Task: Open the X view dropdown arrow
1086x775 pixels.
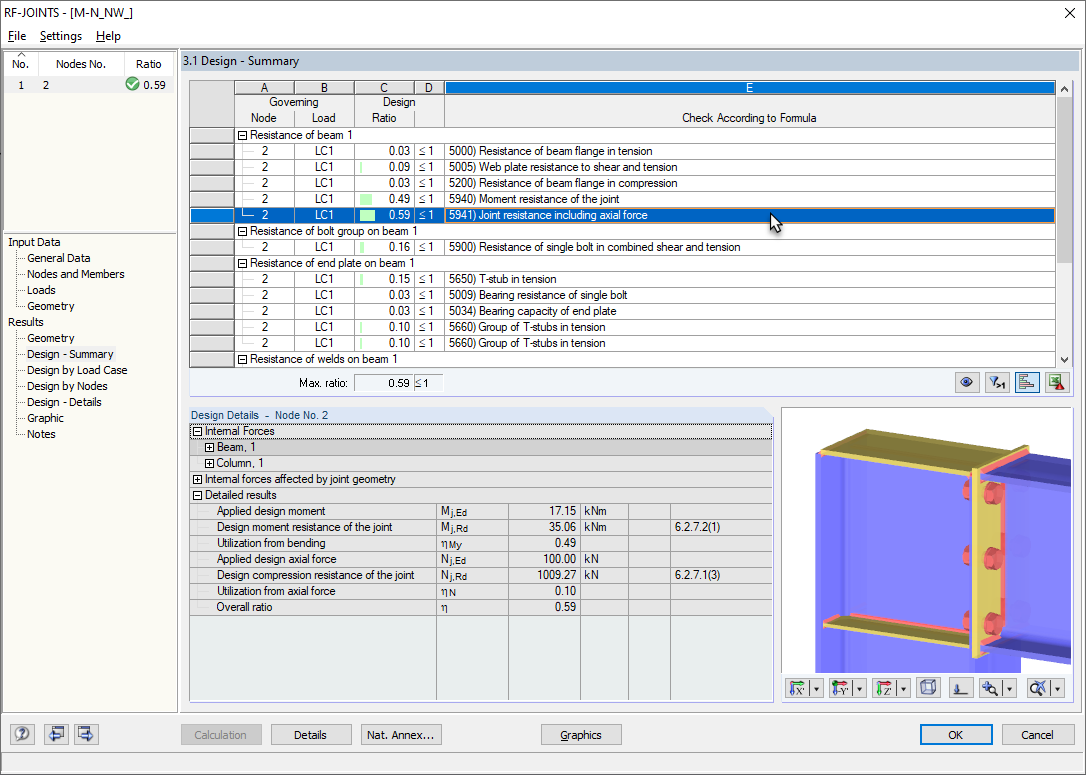Action: (817, 688)
